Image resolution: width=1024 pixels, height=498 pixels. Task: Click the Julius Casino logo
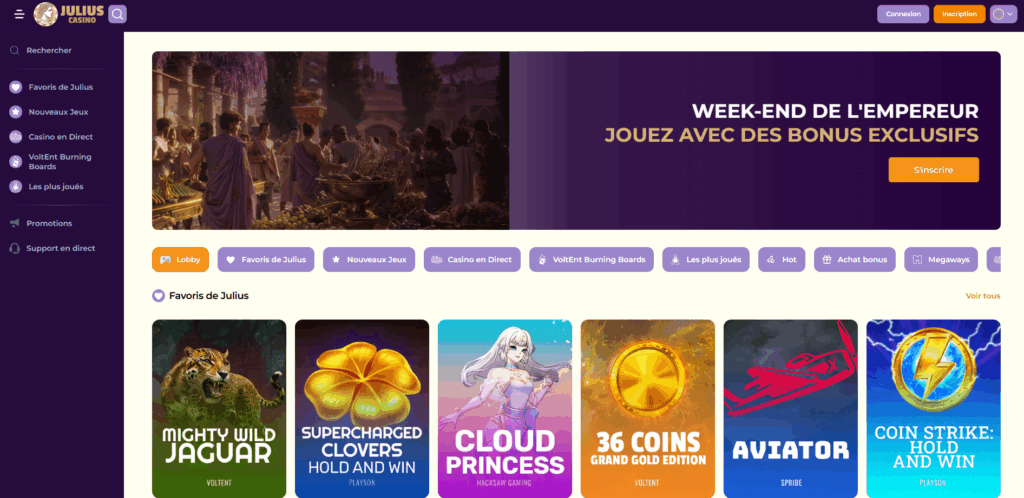point(69,14)
